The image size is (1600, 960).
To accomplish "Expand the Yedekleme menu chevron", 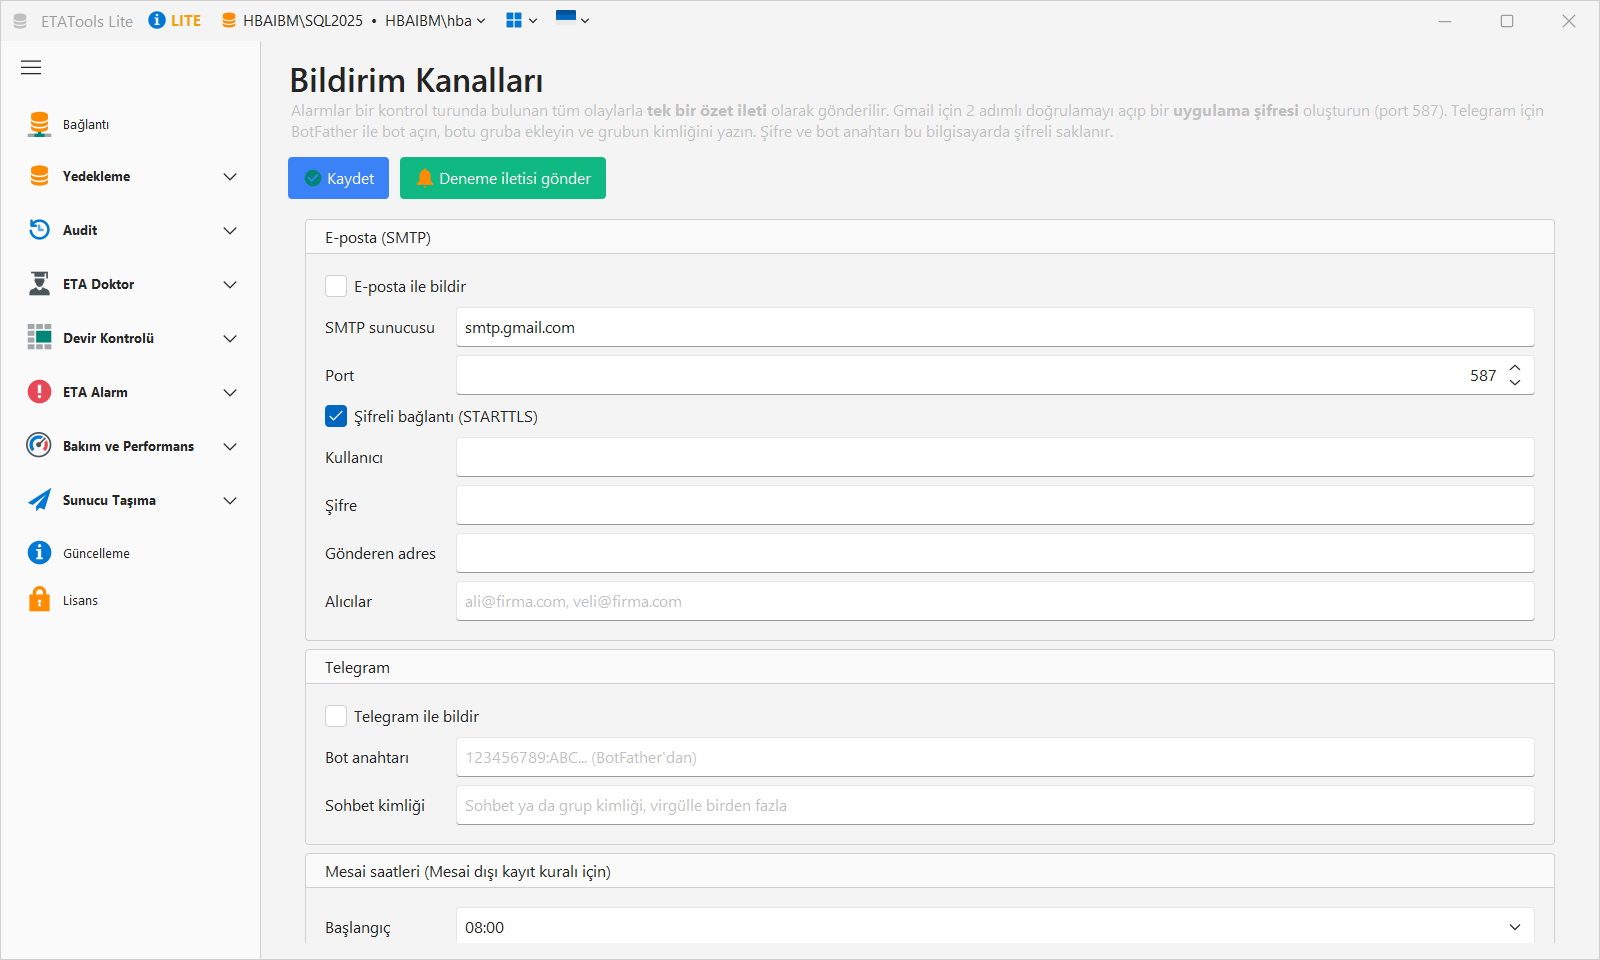I will pyautogui.click(x=230, y=176).
